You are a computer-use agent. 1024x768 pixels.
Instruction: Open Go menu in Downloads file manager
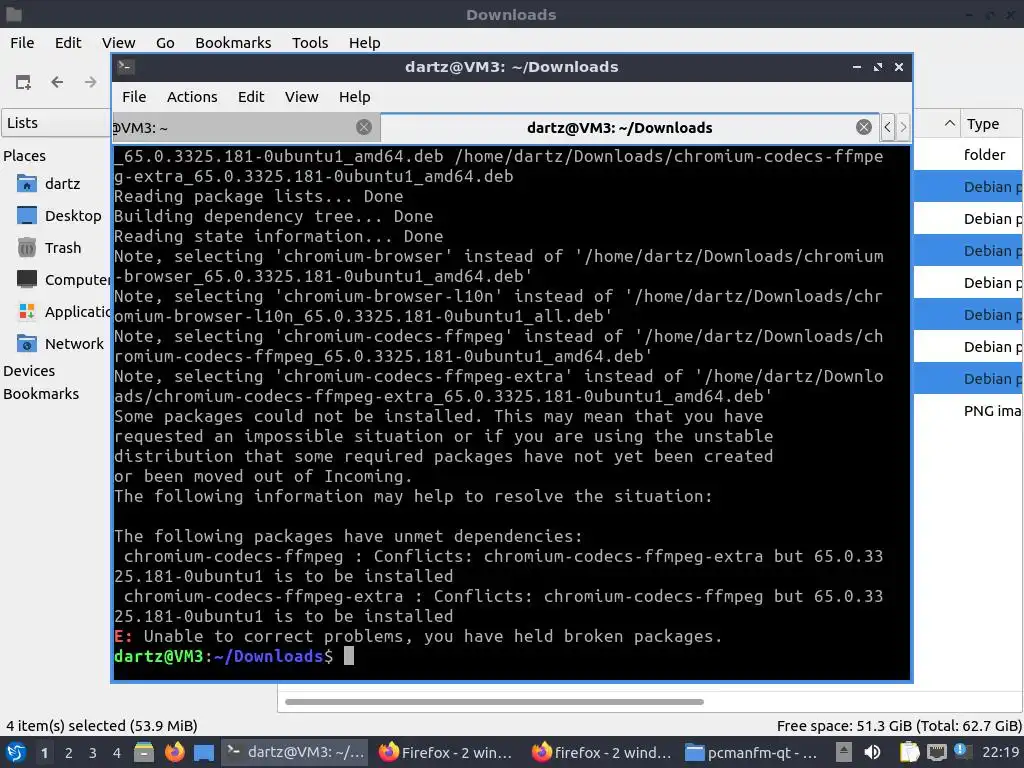(x=165, y=42)
